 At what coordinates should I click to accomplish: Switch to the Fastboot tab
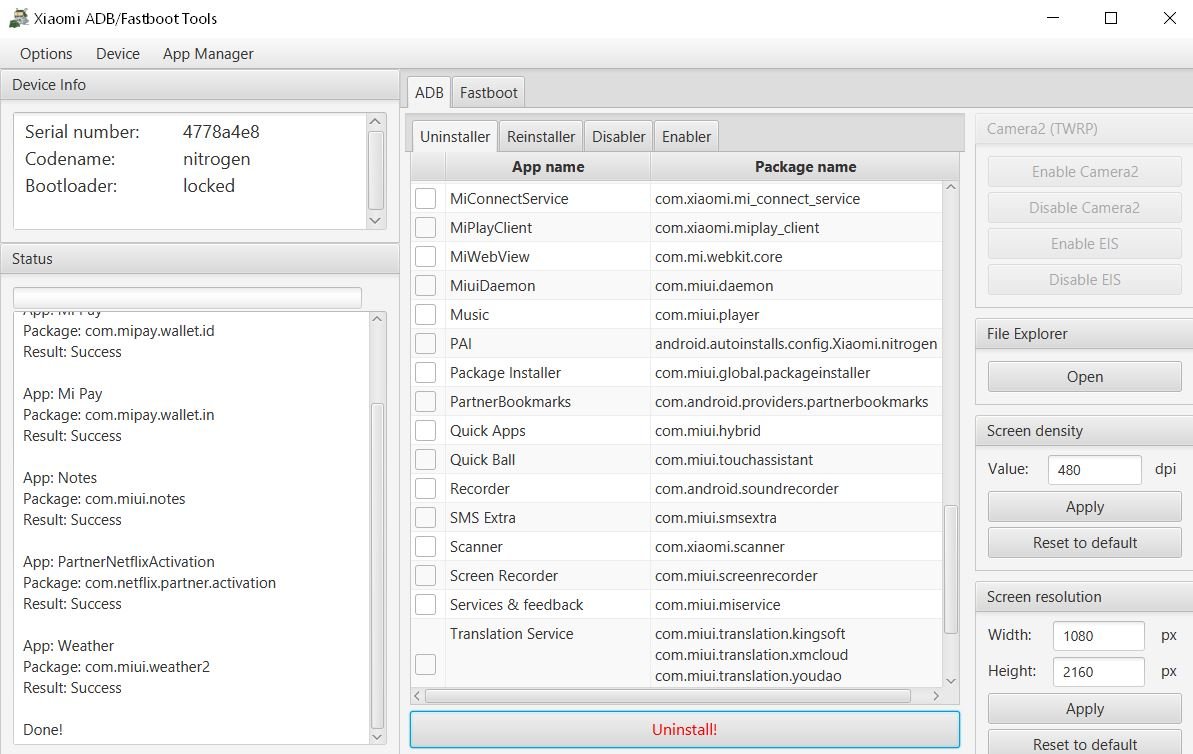488,92
